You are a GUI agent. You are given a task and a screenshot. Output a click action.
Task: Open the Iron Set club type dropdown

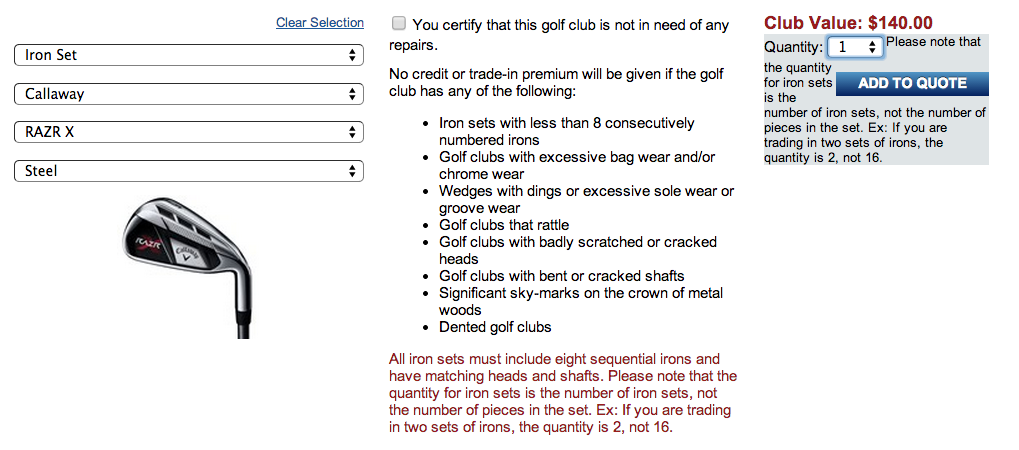coord(188,55)
